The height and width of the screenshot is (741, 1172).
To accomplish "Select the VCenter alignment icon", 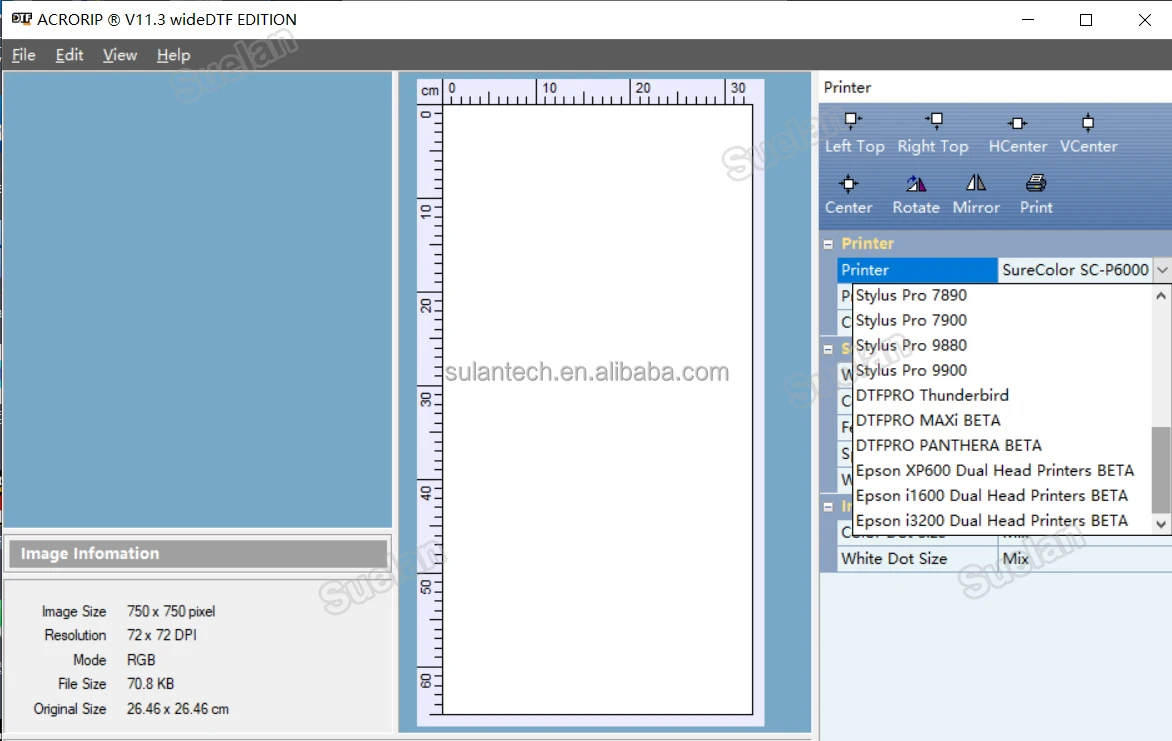I will pos(1088,123).
